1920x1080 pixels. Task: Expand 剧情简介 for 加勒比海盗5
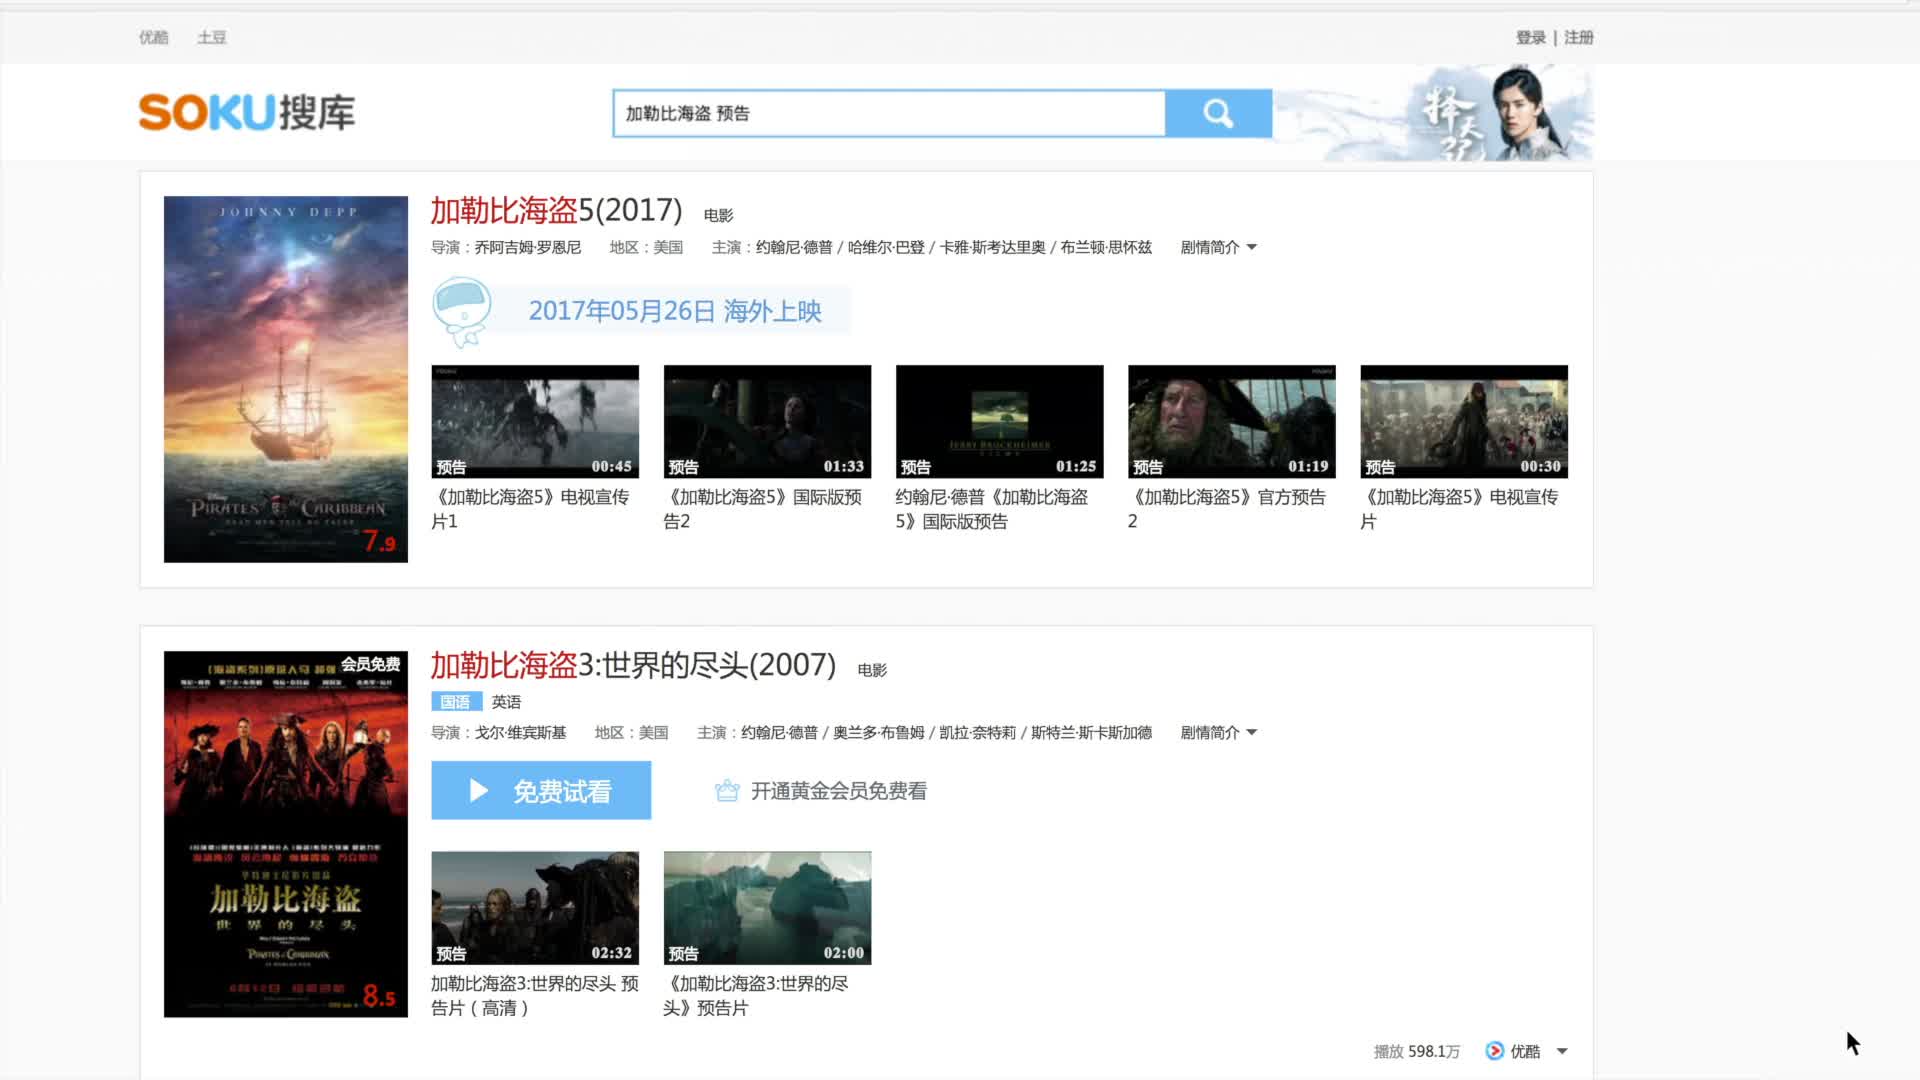click(1218, 247)
